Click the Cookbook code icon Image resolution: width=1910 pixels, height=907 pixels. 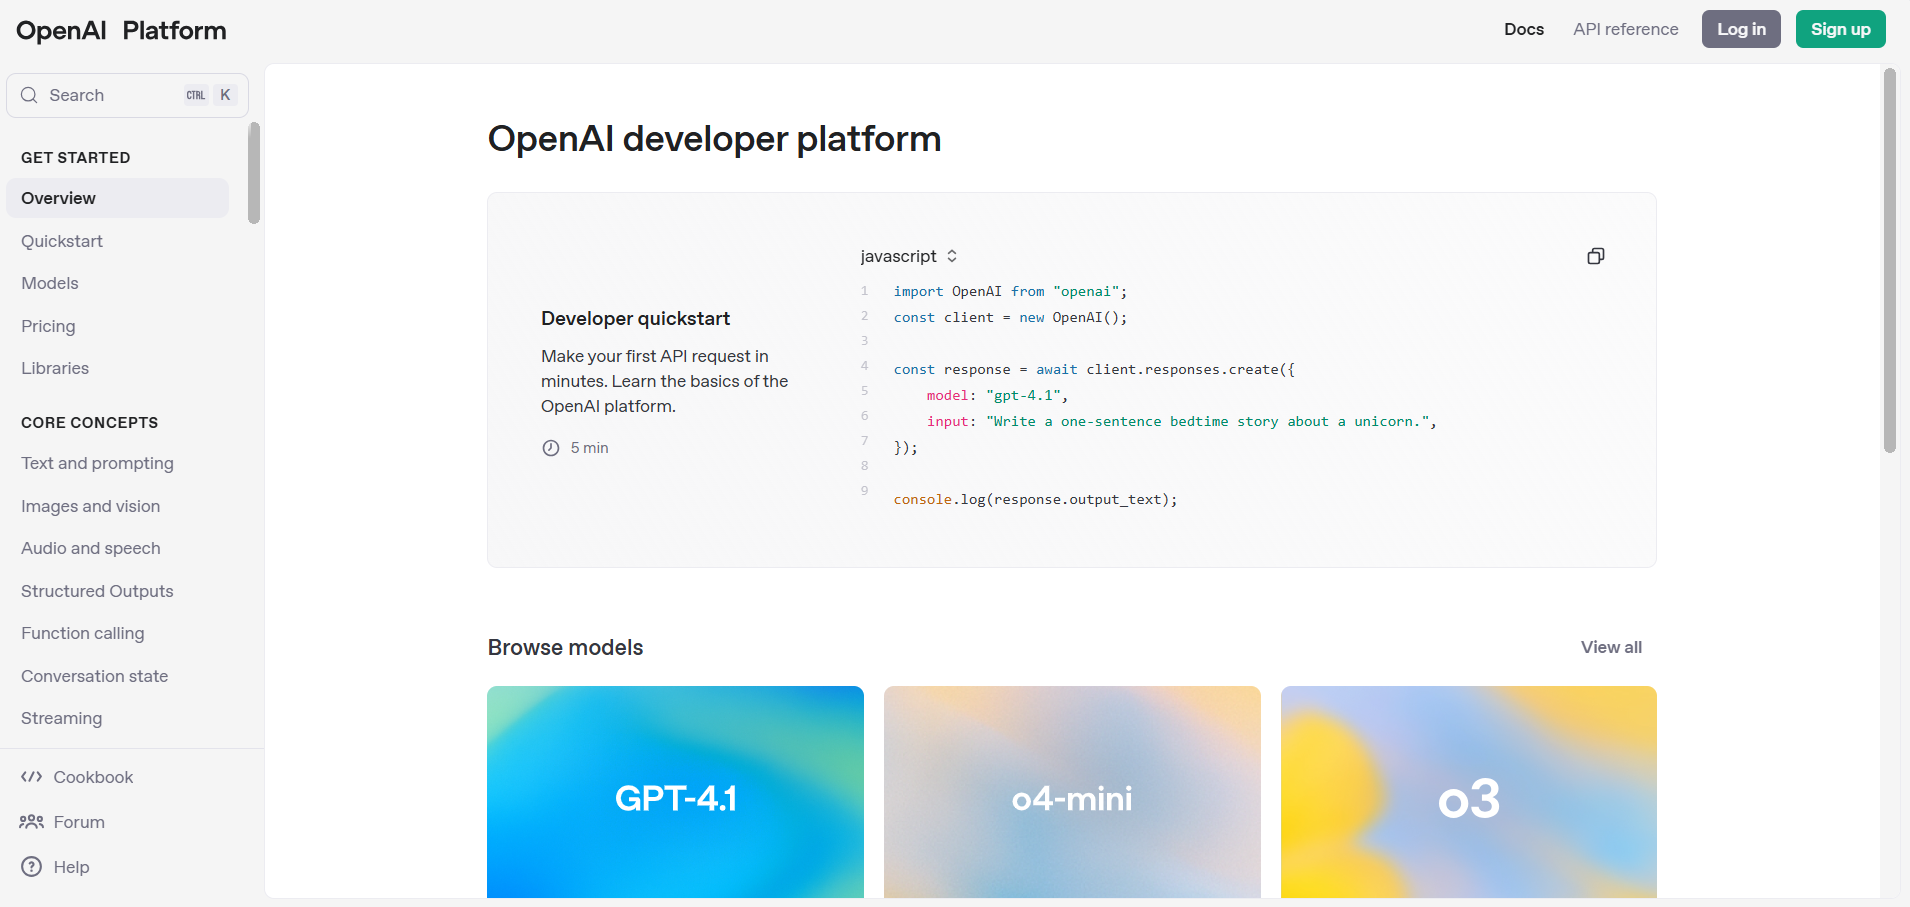31,777
